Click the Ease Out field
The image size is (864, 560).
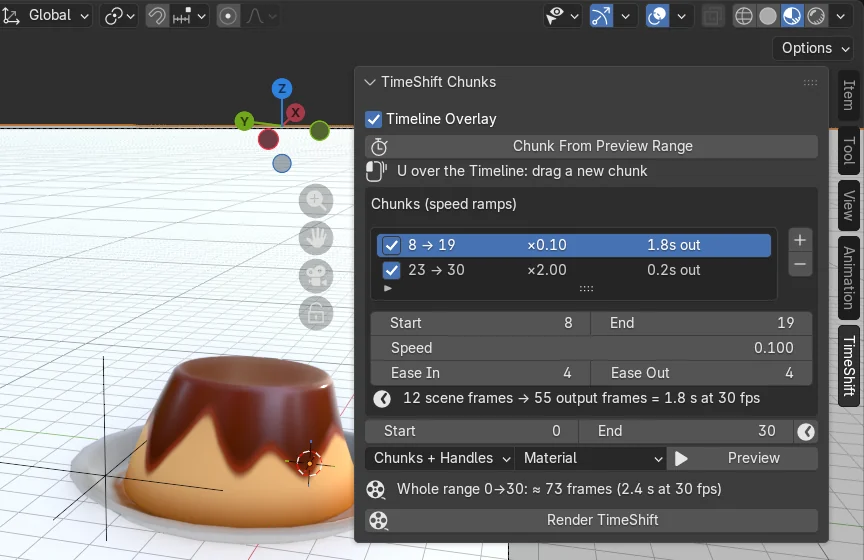(701, 373)
